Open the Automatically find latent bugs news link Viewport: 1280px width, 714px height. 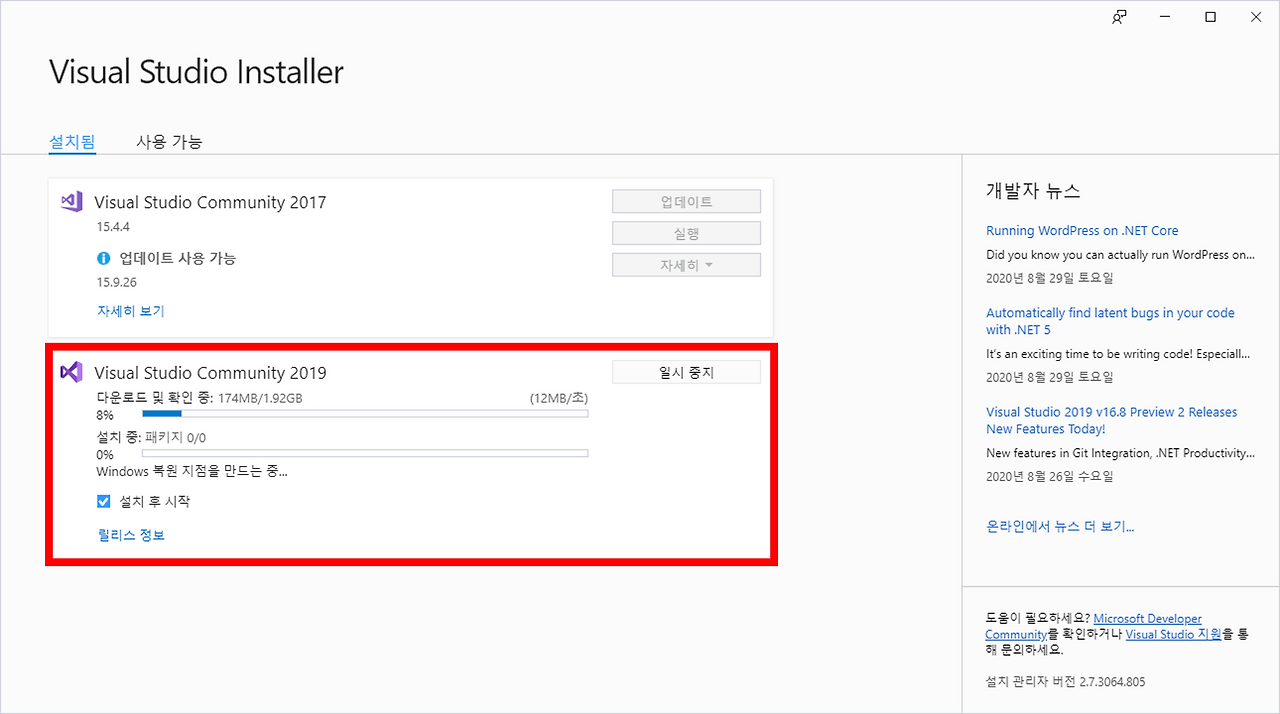tap(1110, 321)
